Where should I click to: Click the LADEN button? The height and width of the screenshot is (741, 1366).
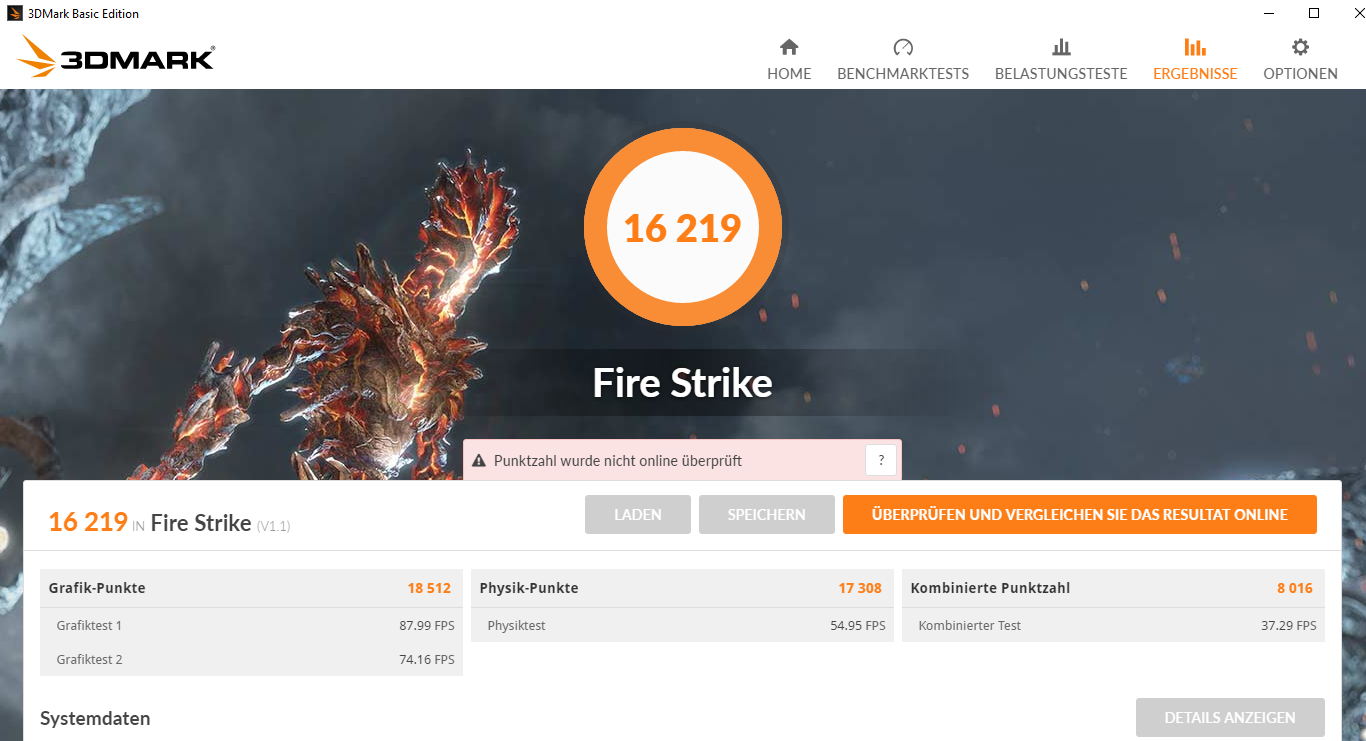point(638,515)
